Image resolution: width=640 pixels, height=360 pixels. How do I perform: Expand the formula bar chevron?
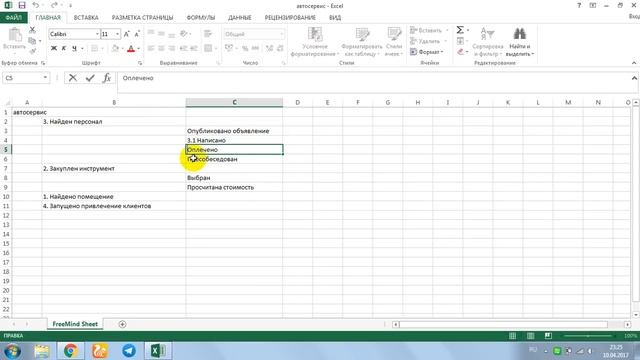pyautogui.click(x=634, y=78)
